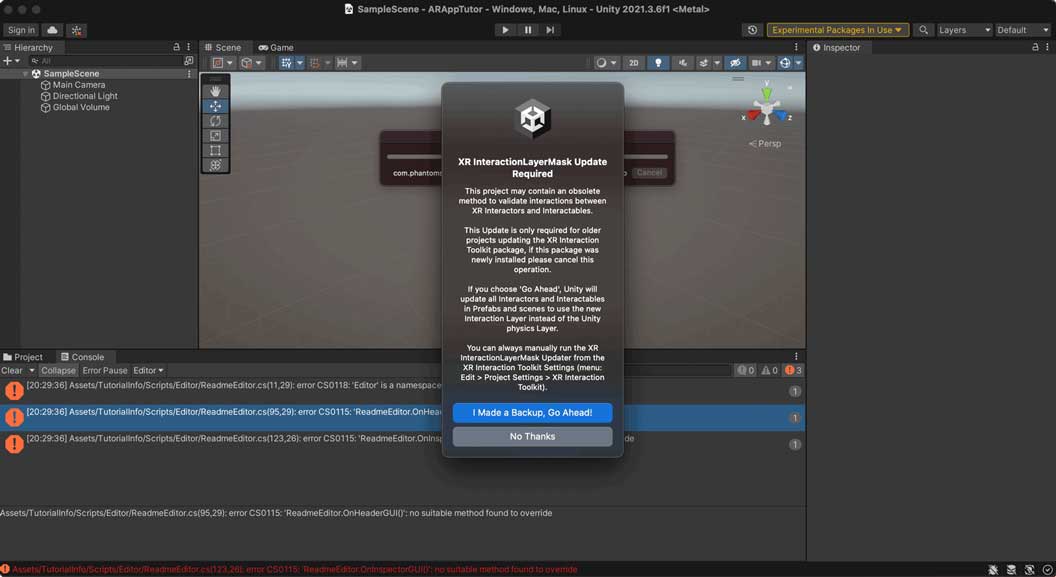Click Sign in button
1056x577 pixels.
(x=21, y=30)
